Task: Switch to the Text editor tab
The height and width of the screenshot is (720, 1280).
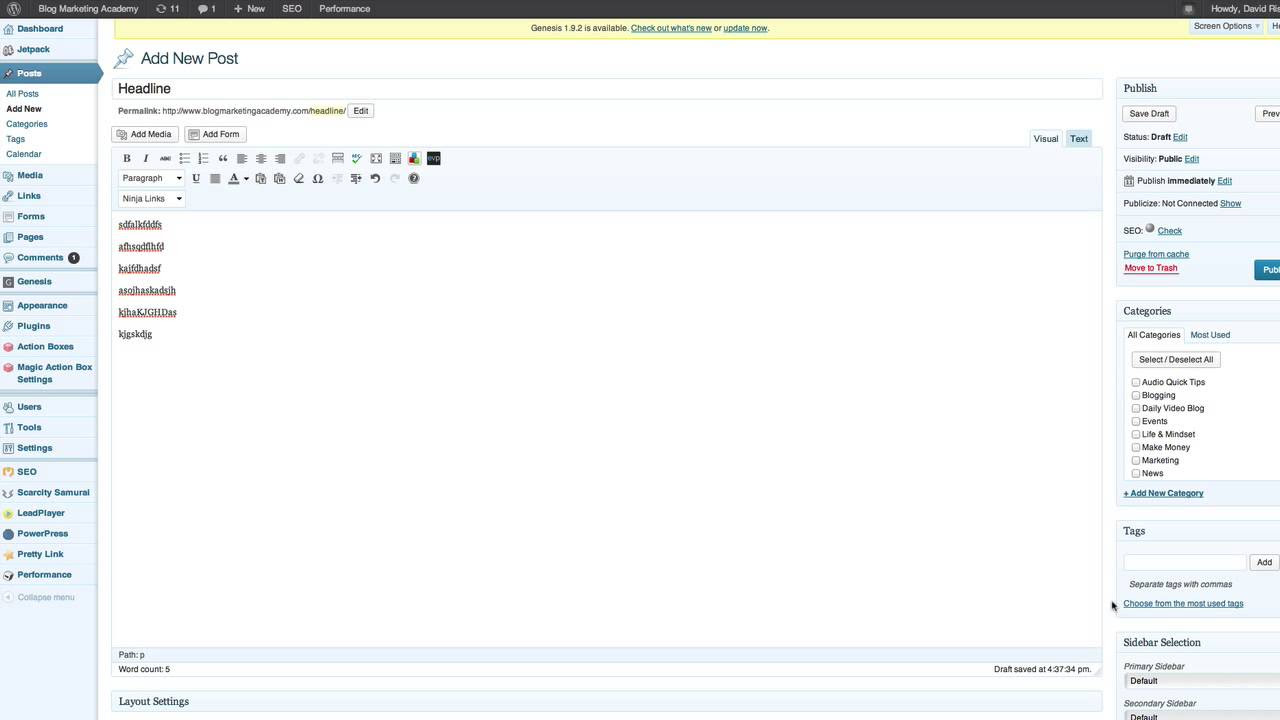Action: pos(1079,139)
